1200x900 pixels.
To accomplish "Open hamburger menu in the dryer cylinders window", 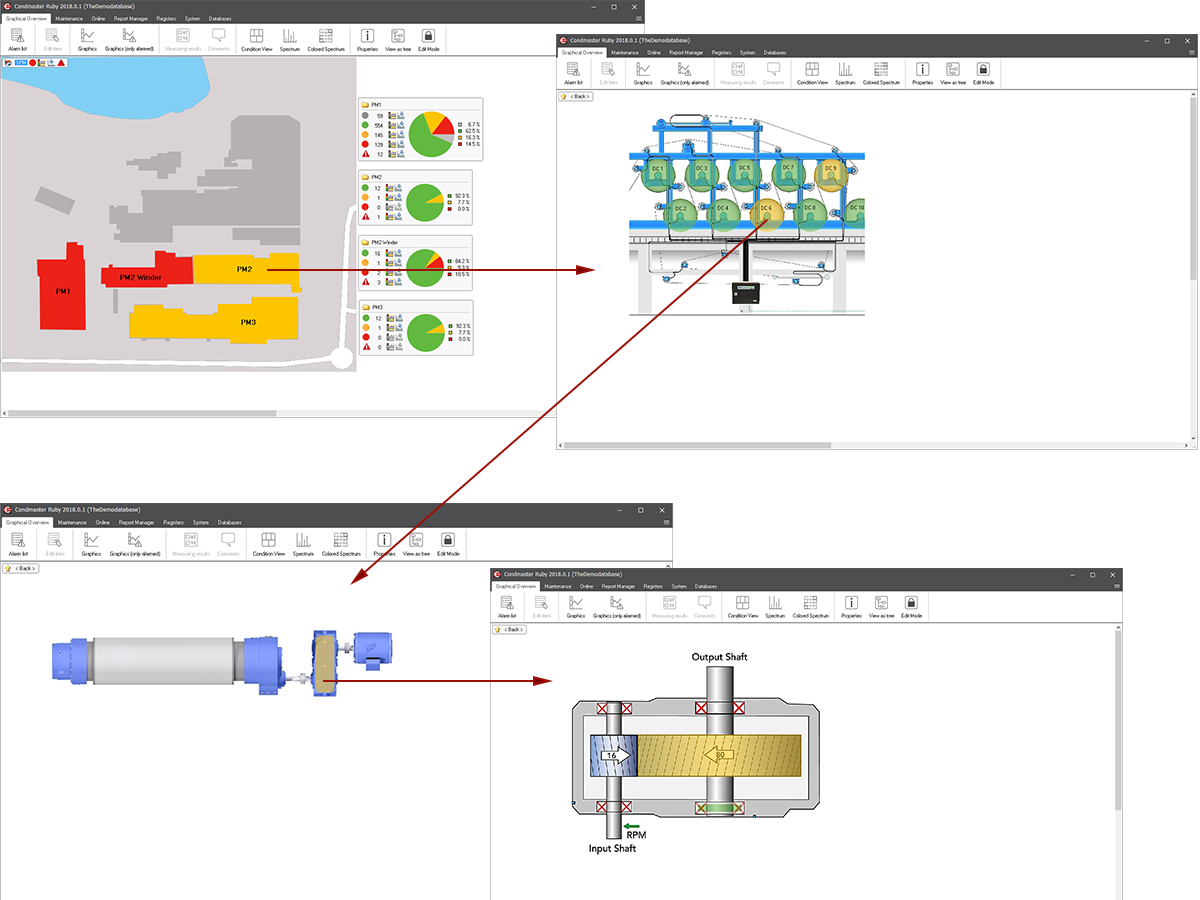I will 1190,51.
